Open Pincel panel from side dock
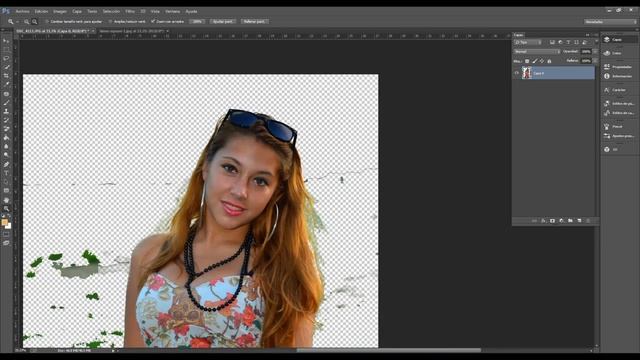This screenshot has height=360, width=640. tap(618, 127)
